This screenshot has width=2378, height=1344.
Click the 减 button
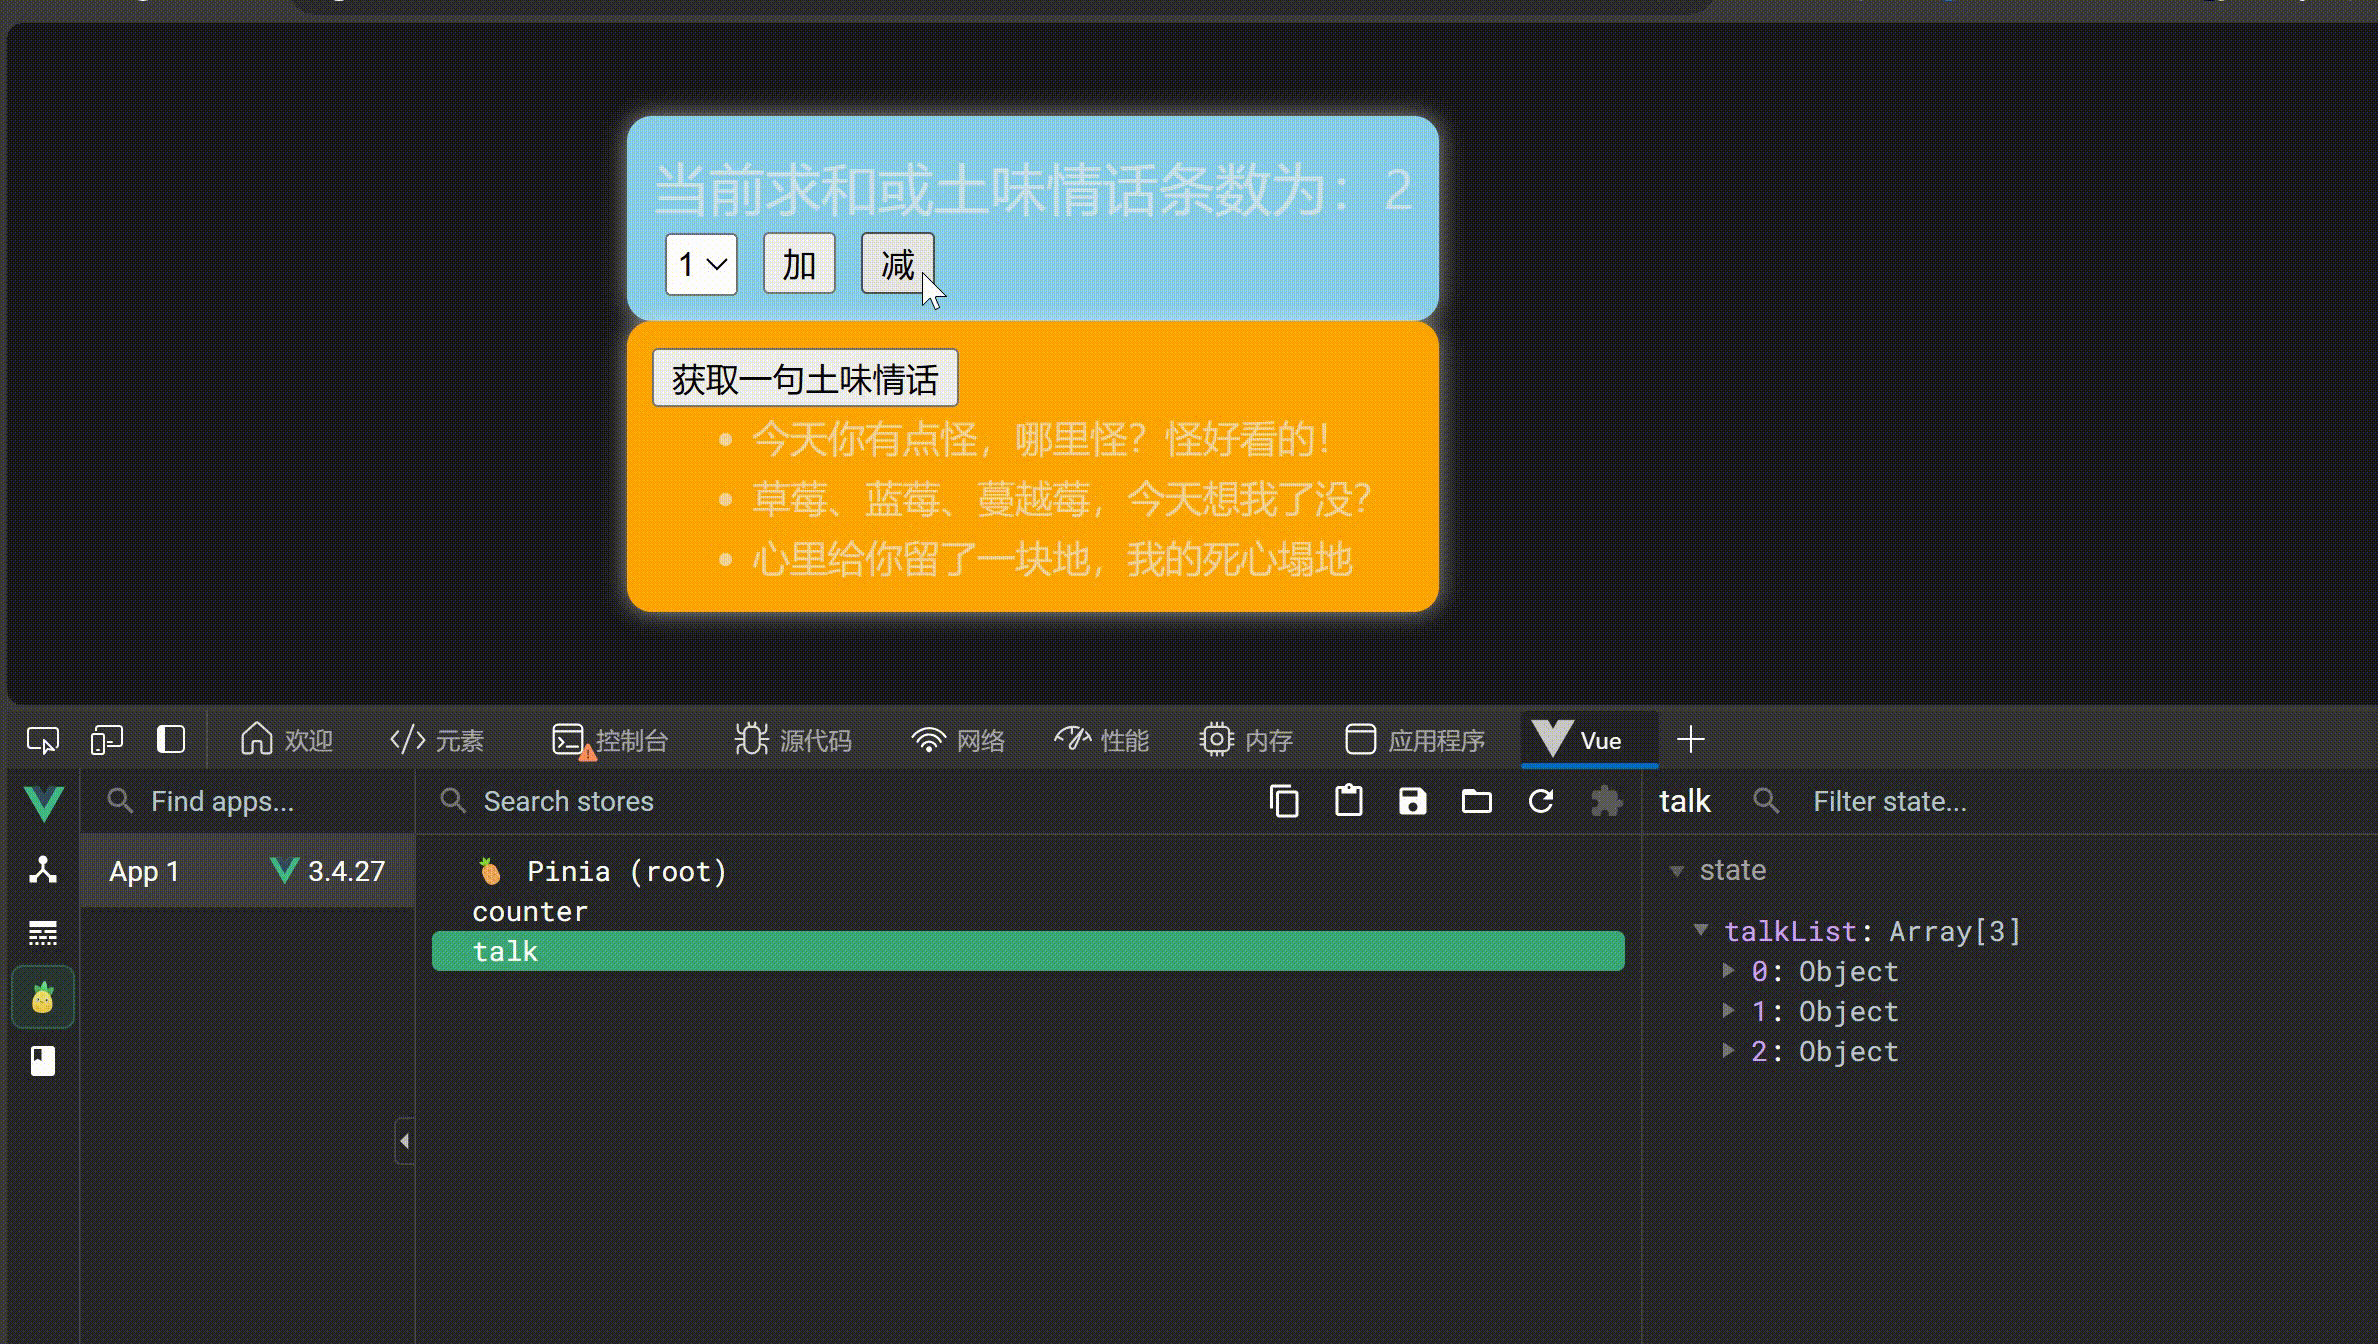(x=898, y=264)
